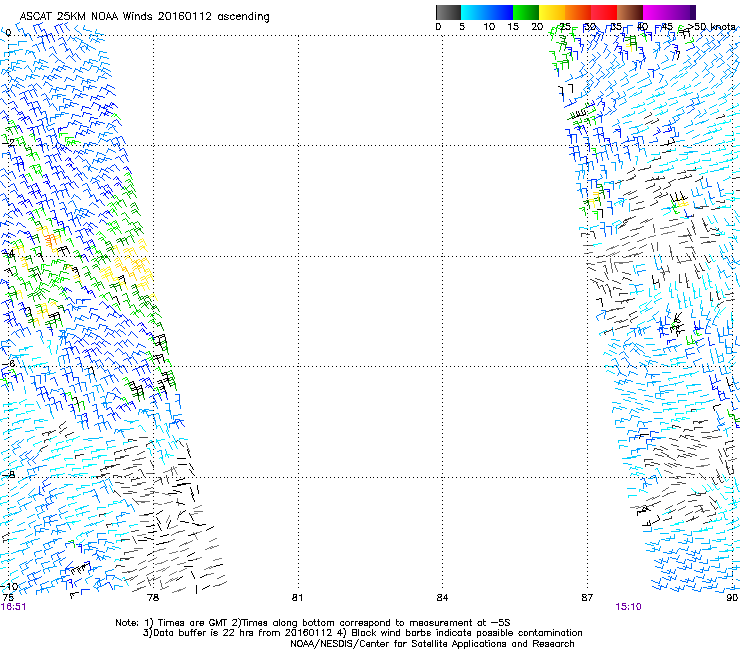The image size is (740, 650).
Task: Click the brown 35-40 knots color band
Action: pyautogui.click(x=630, y=12)
